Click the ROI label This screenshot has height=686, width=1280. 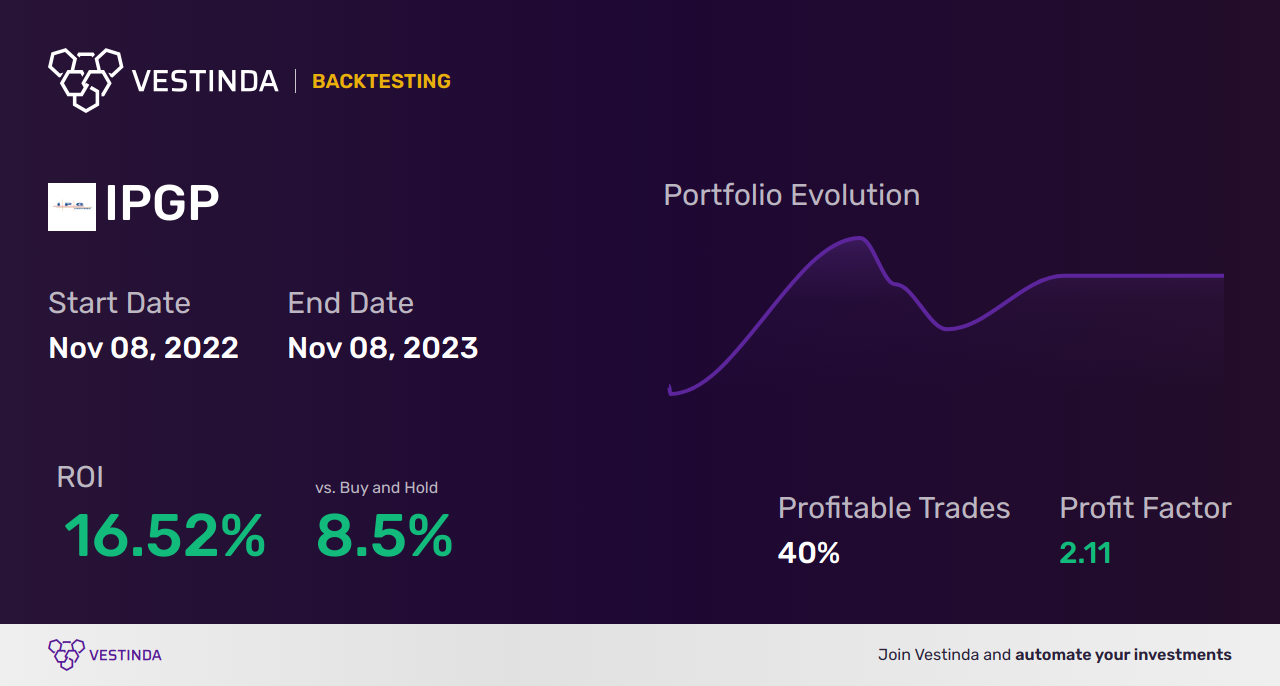(80, 477)
